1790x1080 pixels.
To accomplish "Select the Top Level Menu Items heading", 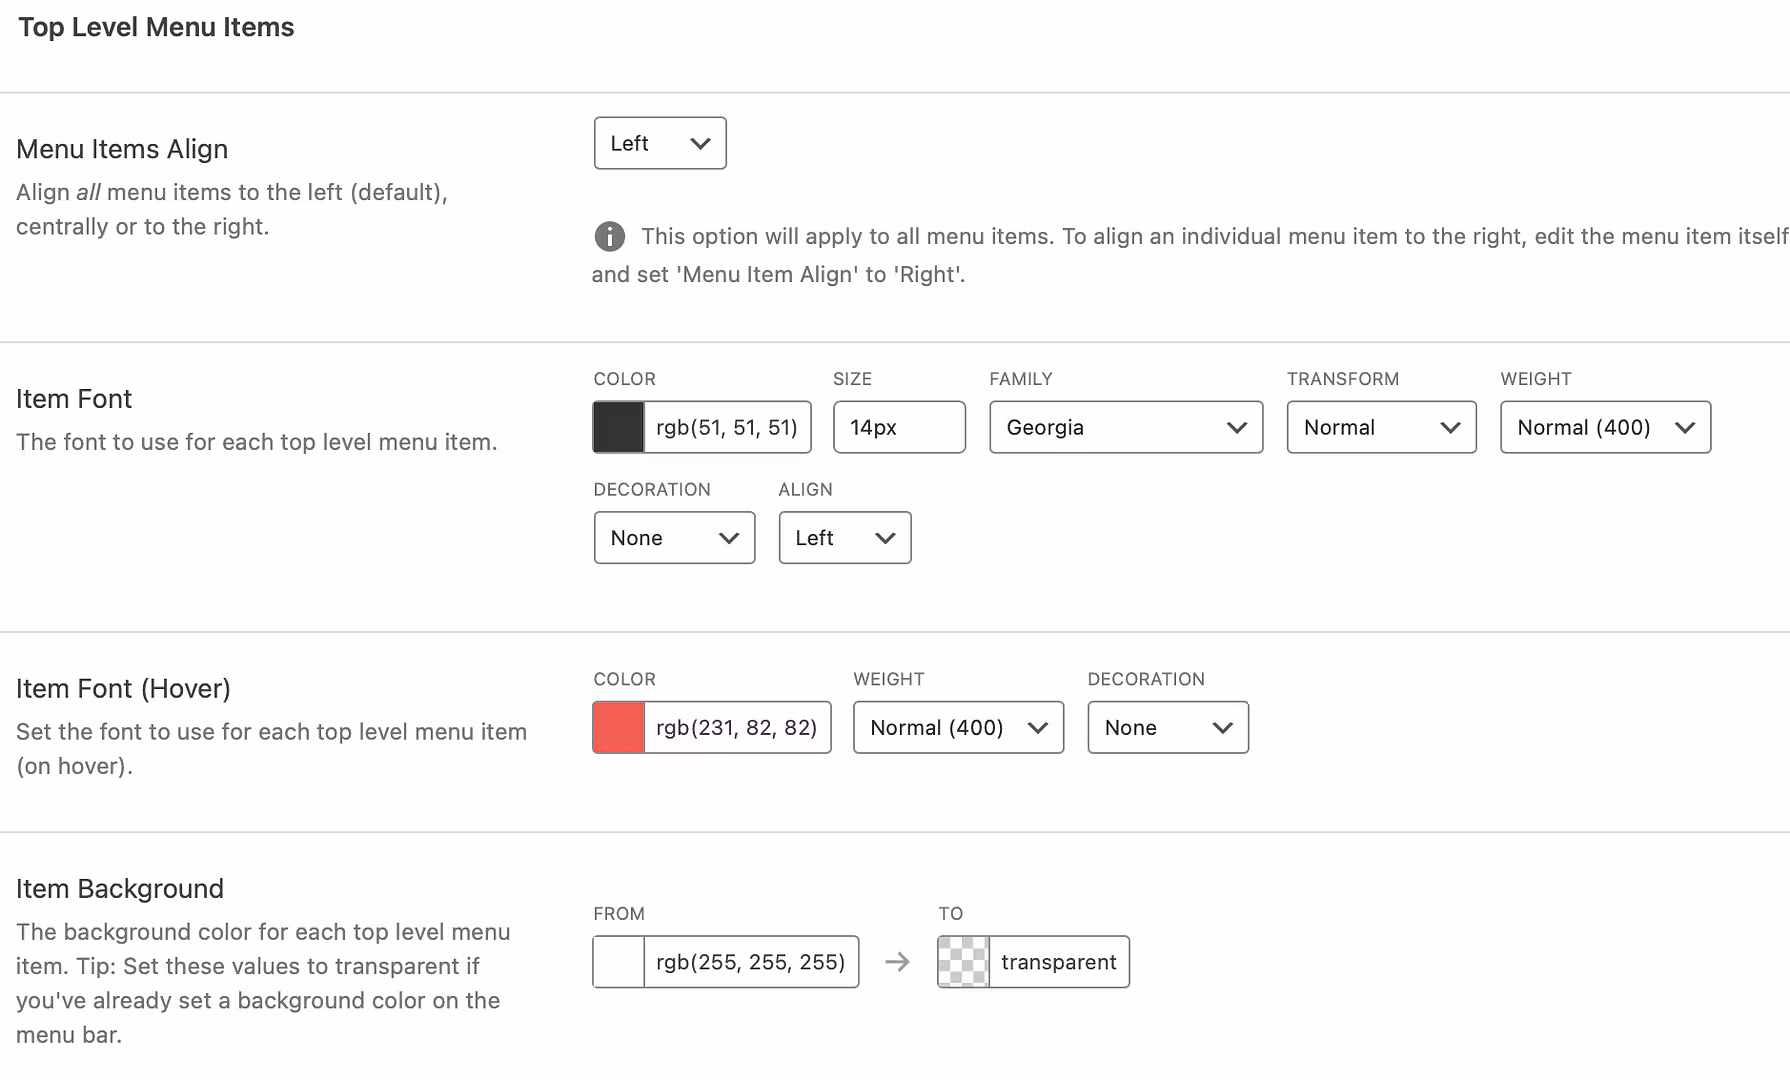I will pos(156,27).
